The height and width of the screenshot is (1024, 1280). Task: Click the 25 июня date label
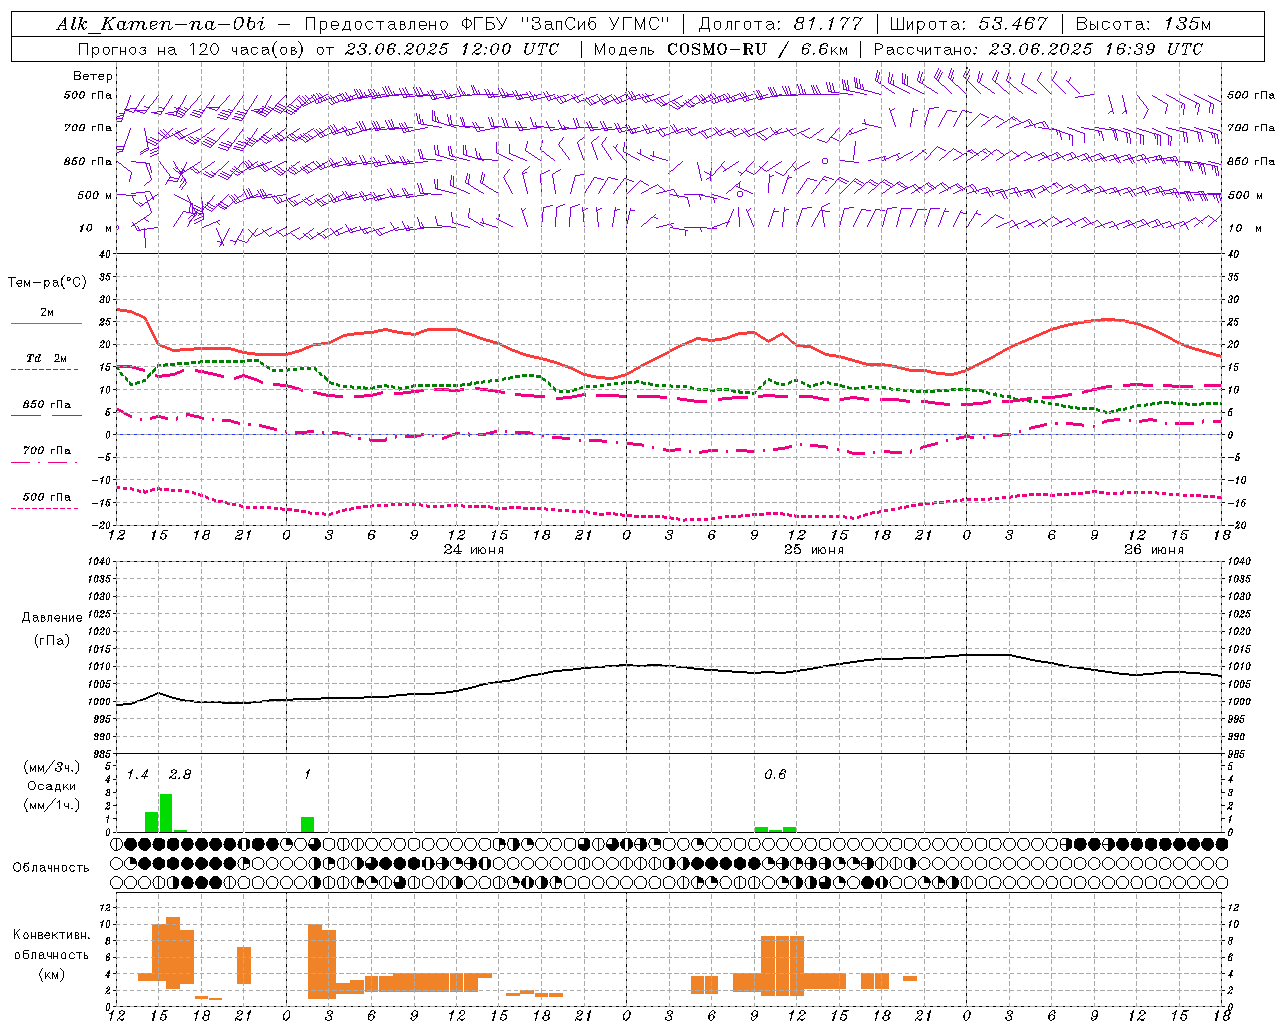click(813, 550)
